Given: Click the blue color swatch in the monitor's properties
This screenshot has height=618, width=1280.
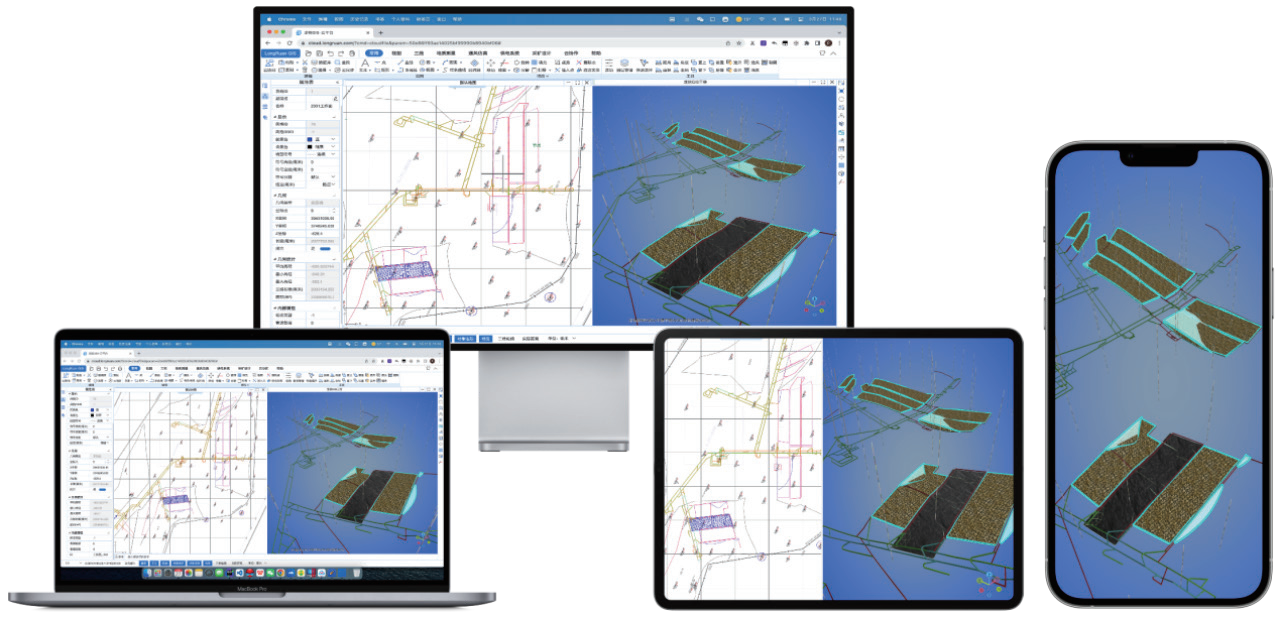Looking at the screenshot, I should pyautogui.click(x=311, y=140).
